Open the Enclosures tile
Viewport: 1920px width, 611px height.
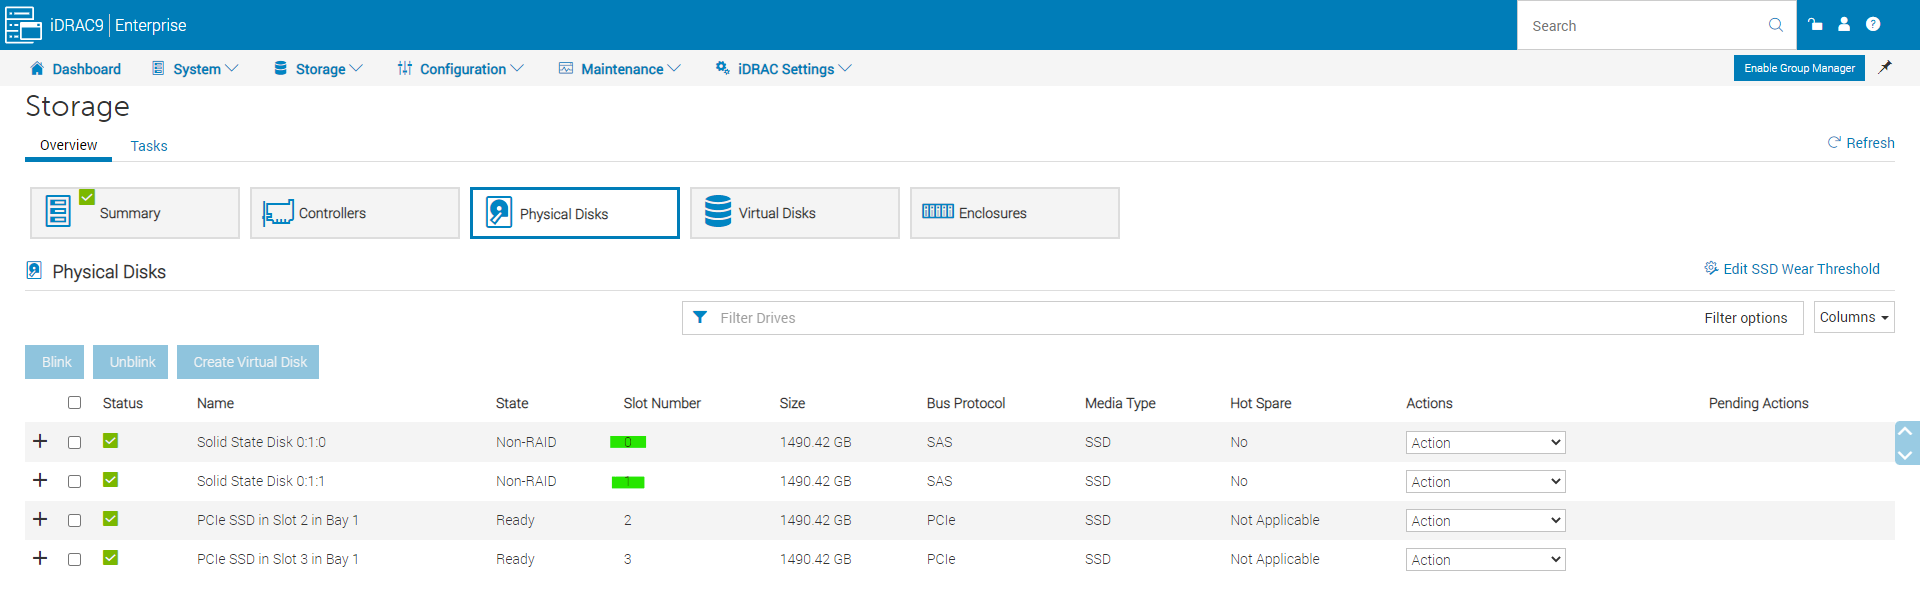coord(1014,213)
